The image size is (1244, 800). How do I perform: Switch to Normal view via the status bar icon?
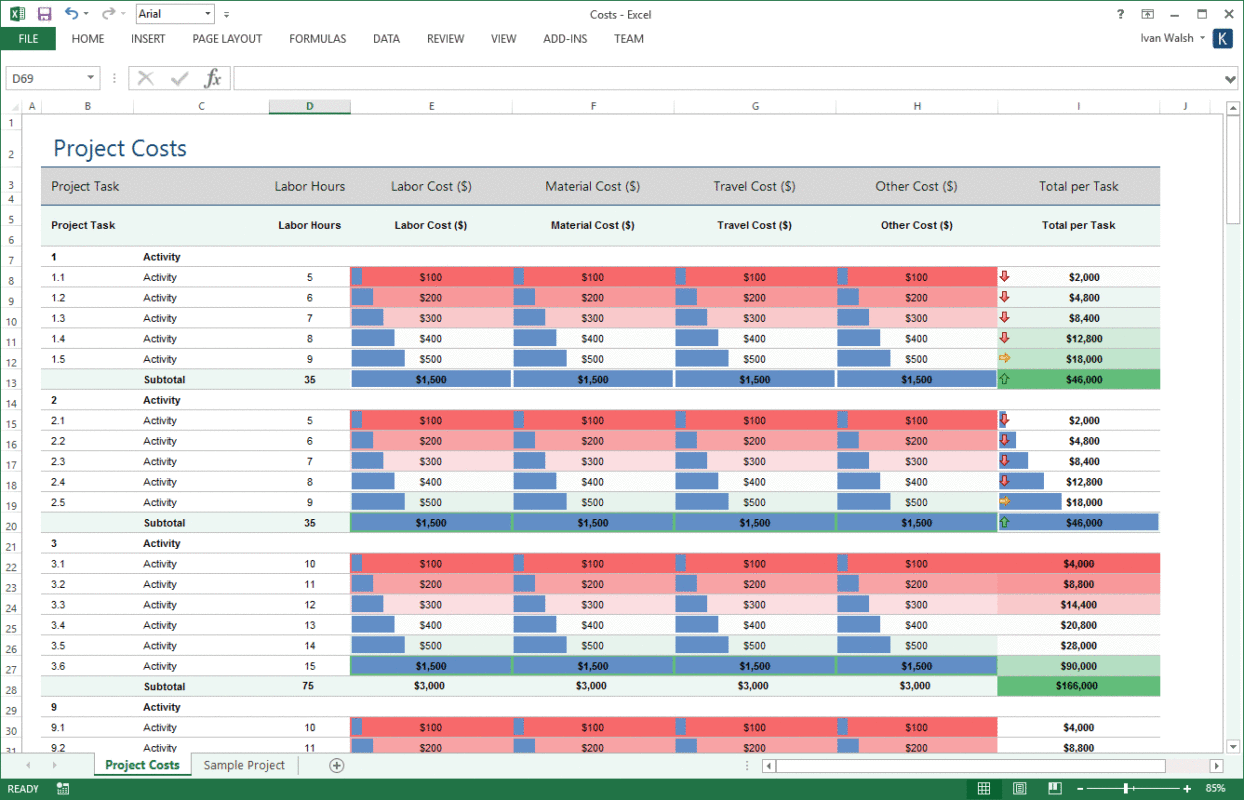tap(983, 788)
